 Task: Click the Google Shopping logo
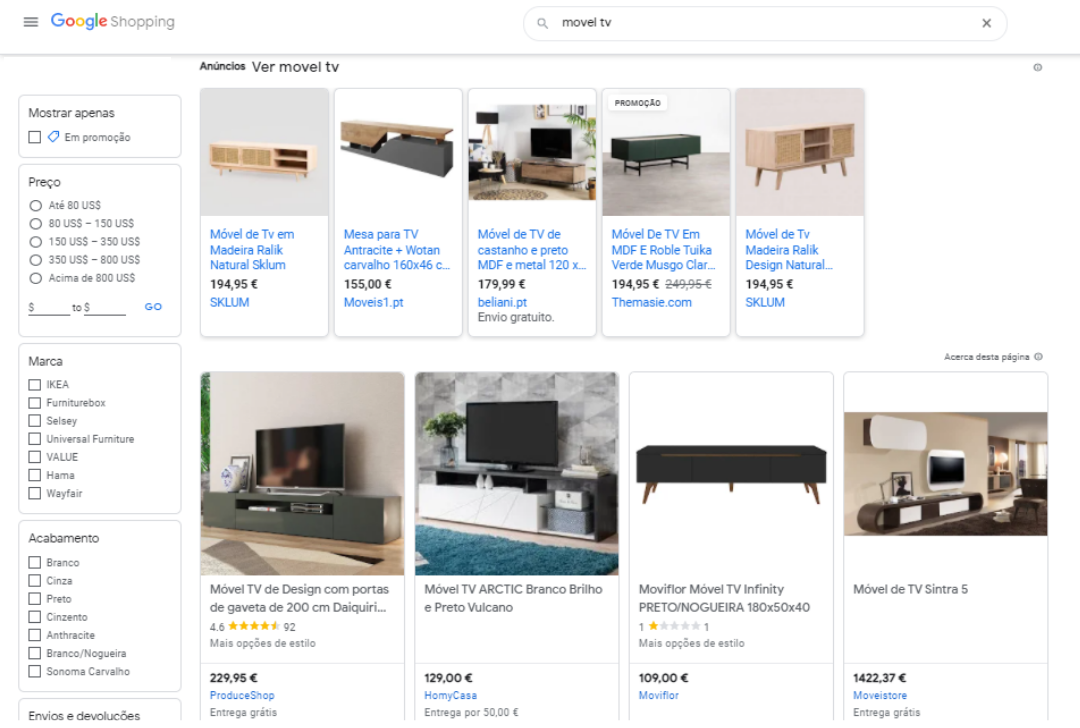point(112,21)
